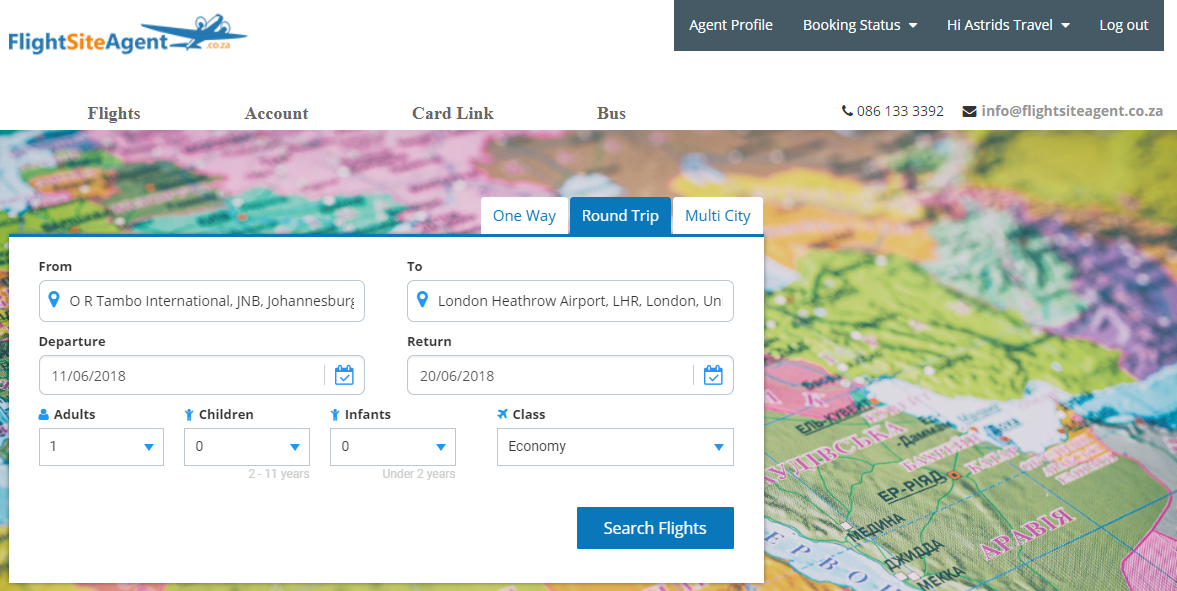Click the 'Return' field label
The width and height of the screenshot is (1177, 591).
[x=429, y=341]
